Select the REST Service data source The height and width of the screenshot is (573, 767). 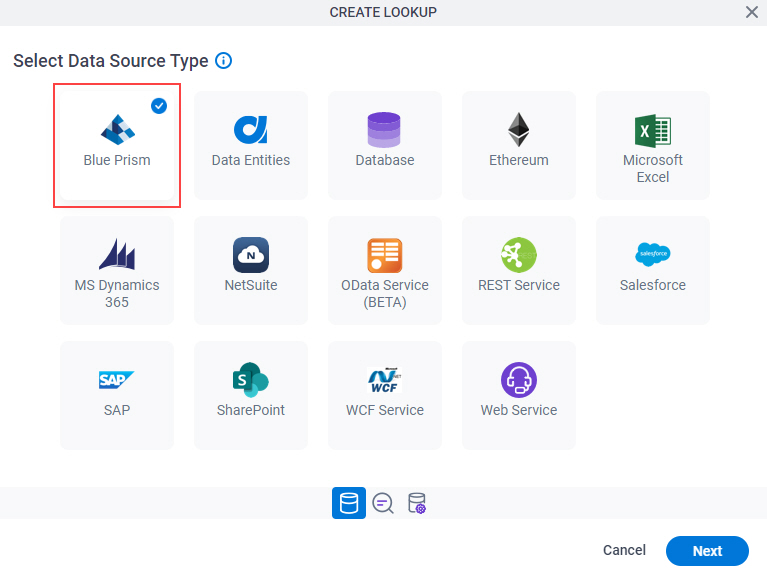click(x=519, y=271)
